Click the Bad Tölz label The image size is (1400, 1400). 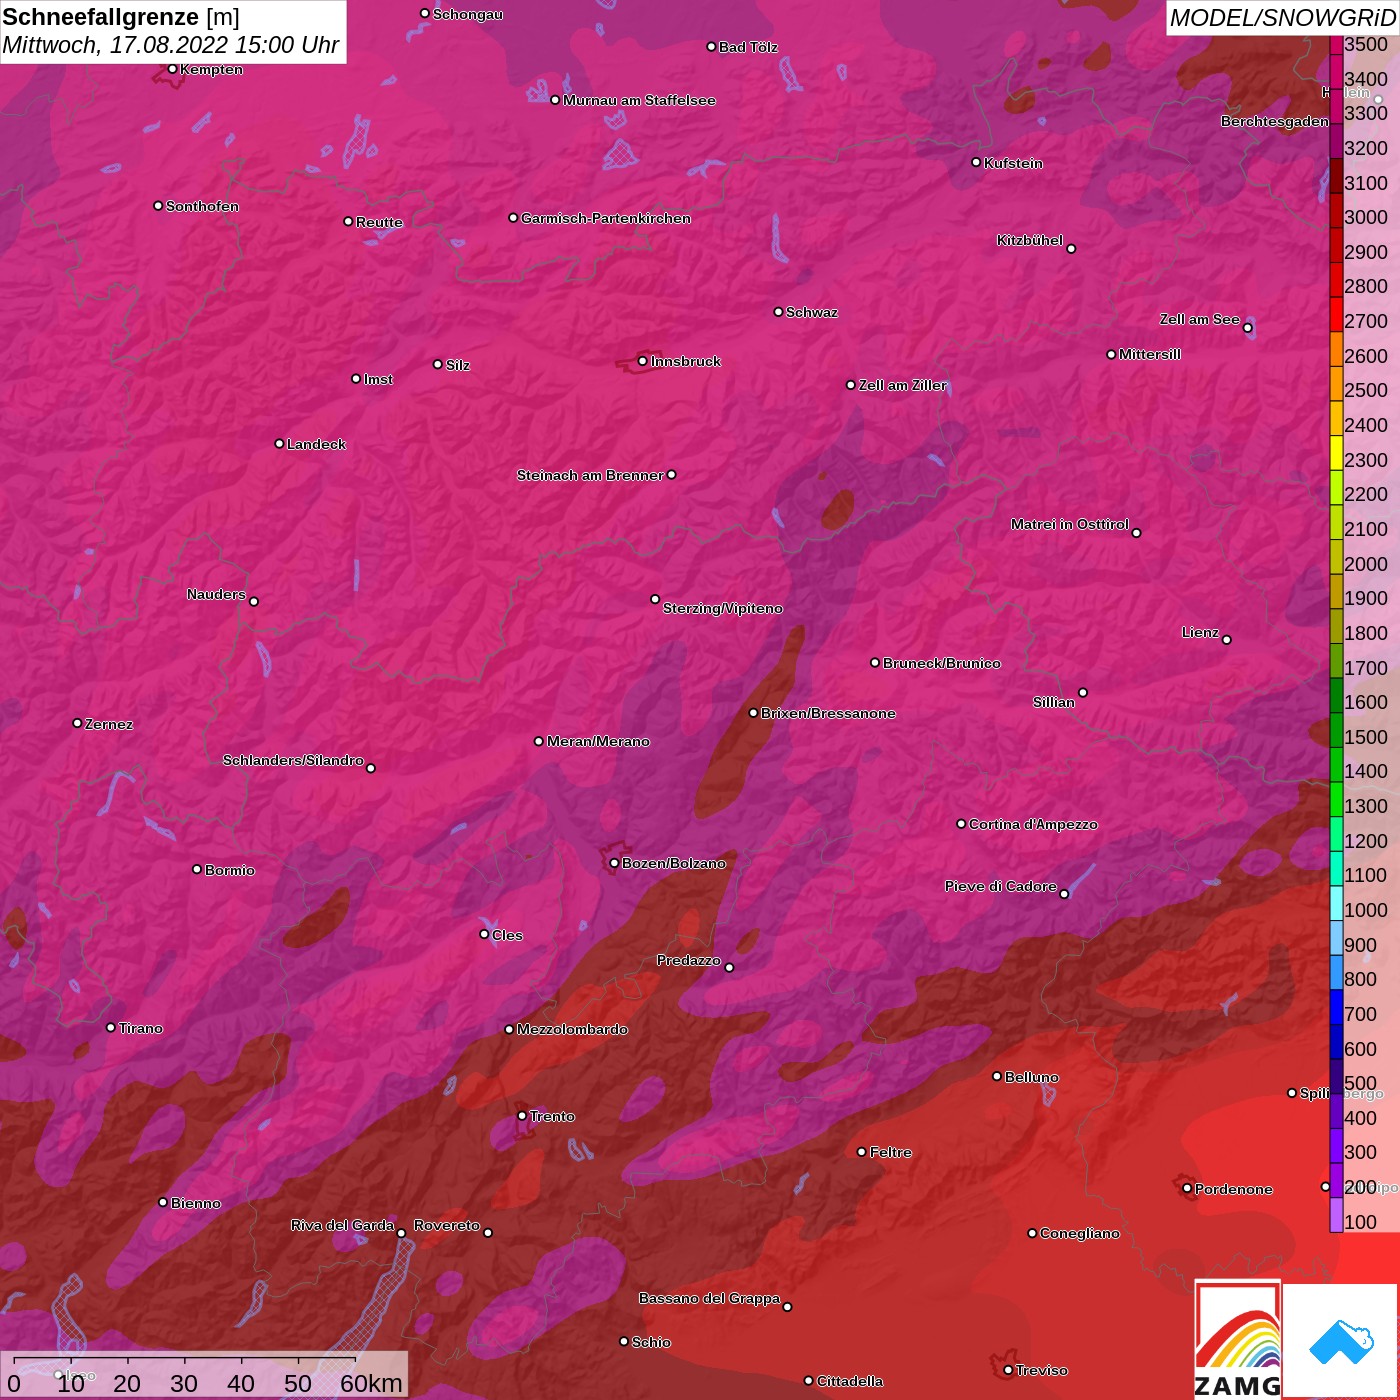tap(748, 47)
